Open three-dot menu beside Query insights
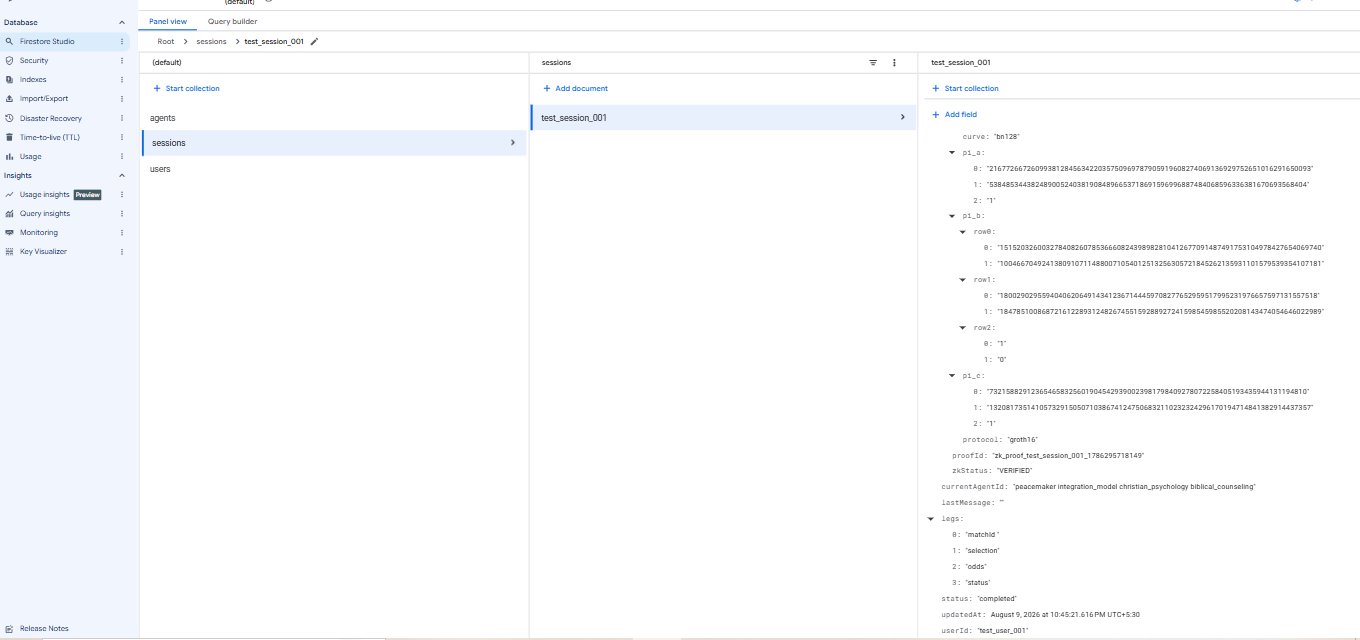This screenshot has width=1360, height=640. click(x=122, y=214)
